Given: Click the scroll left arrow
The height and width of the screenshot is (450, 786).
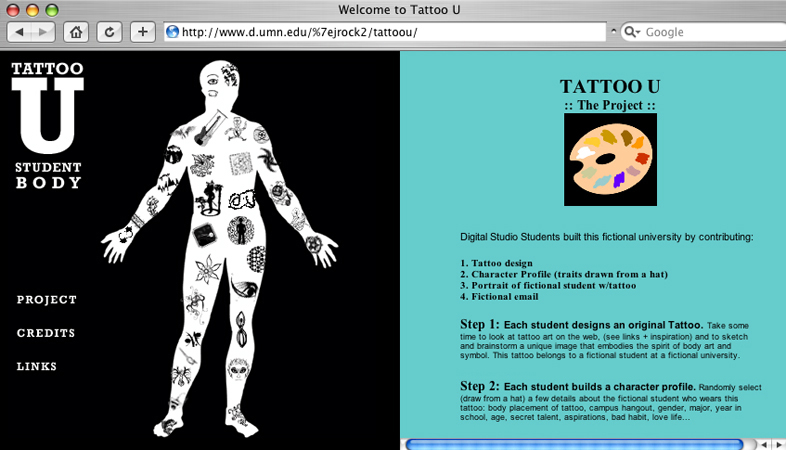Looking at the screenshot, I should (x=762, y=443).
